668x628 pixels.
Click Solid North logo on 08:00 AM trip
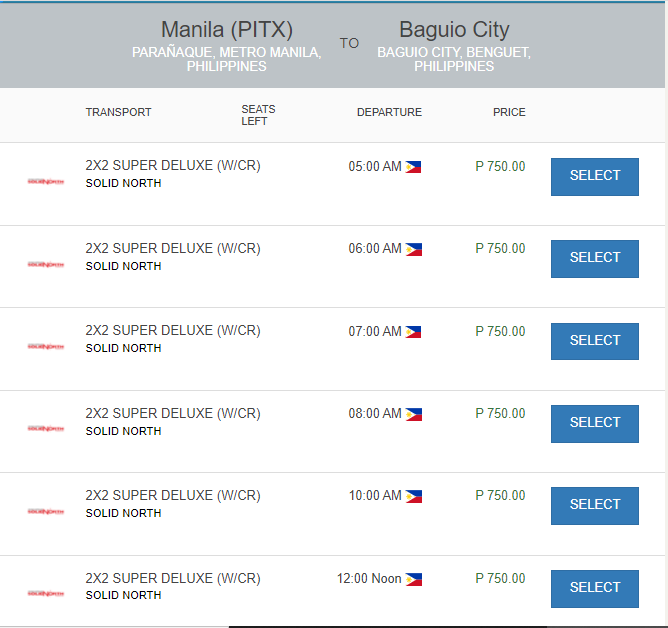[45, 428]
